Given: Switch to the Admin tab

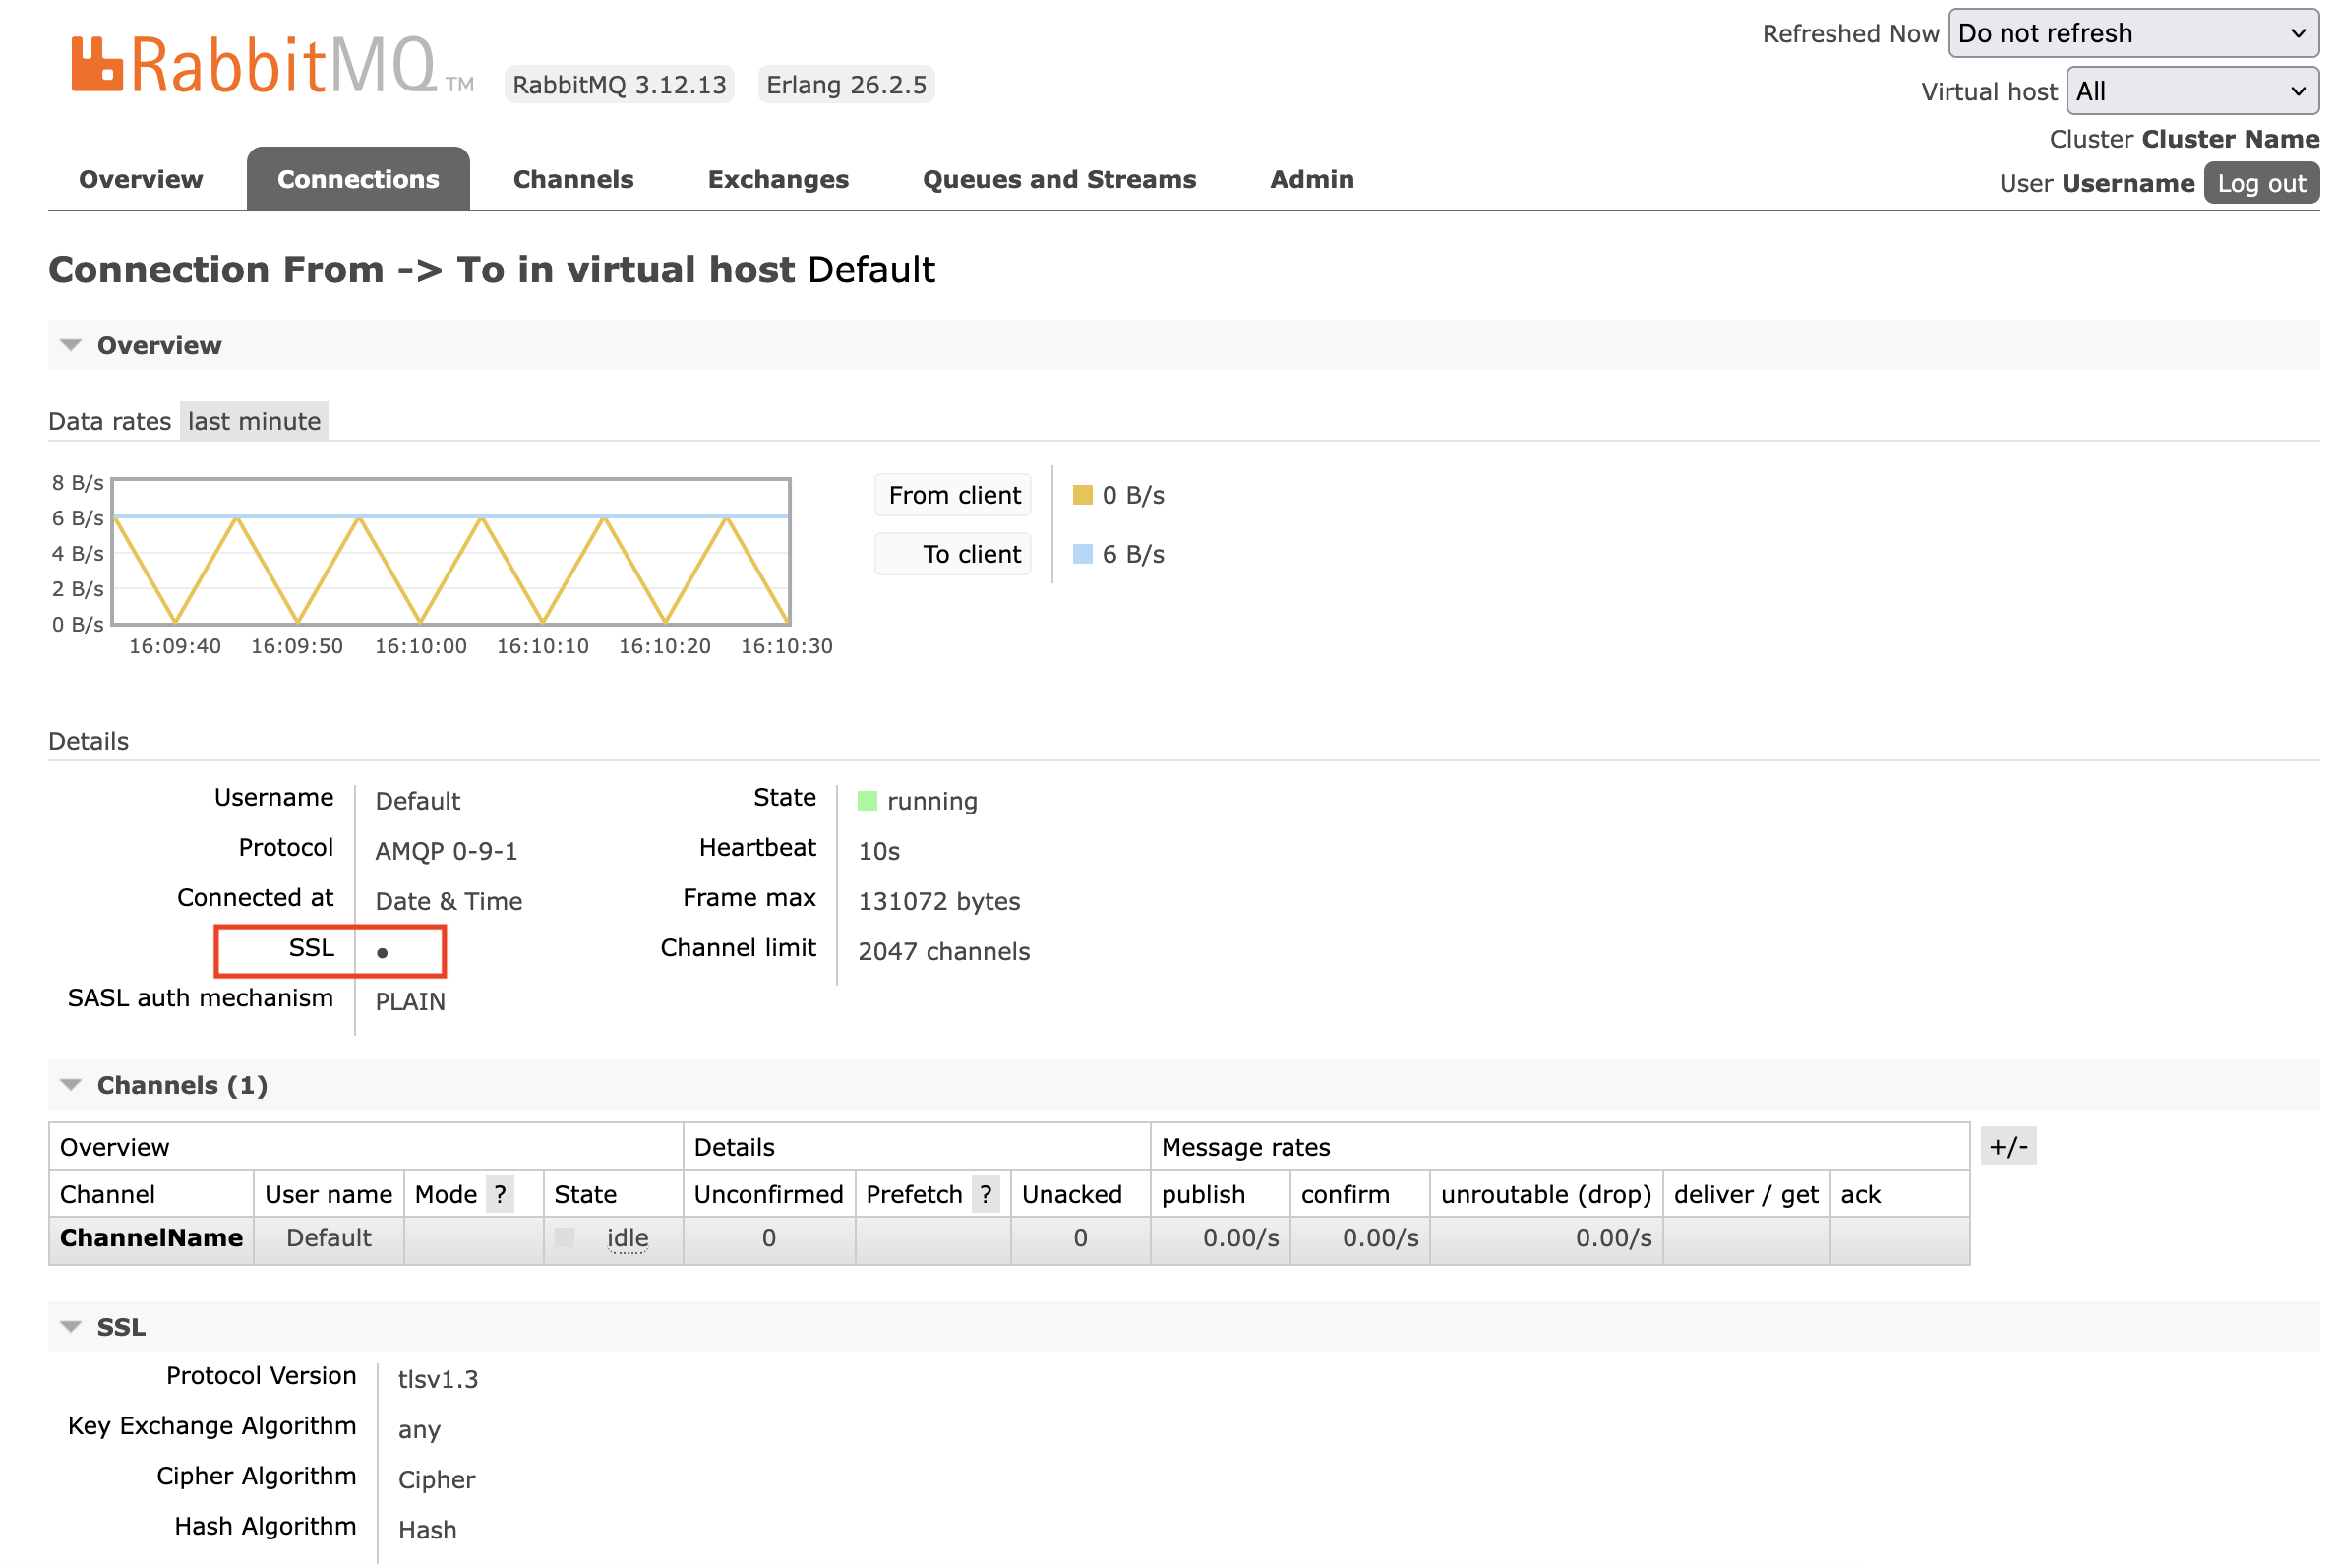Looking at the screenshot, I should tap(1311, 179).
